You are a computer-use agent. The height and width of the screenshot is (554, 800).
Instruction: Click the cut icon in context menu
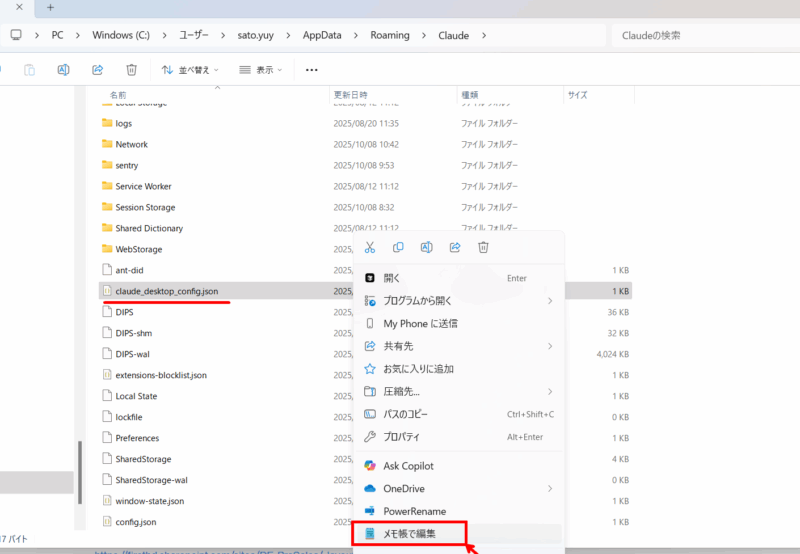point(370,247)
